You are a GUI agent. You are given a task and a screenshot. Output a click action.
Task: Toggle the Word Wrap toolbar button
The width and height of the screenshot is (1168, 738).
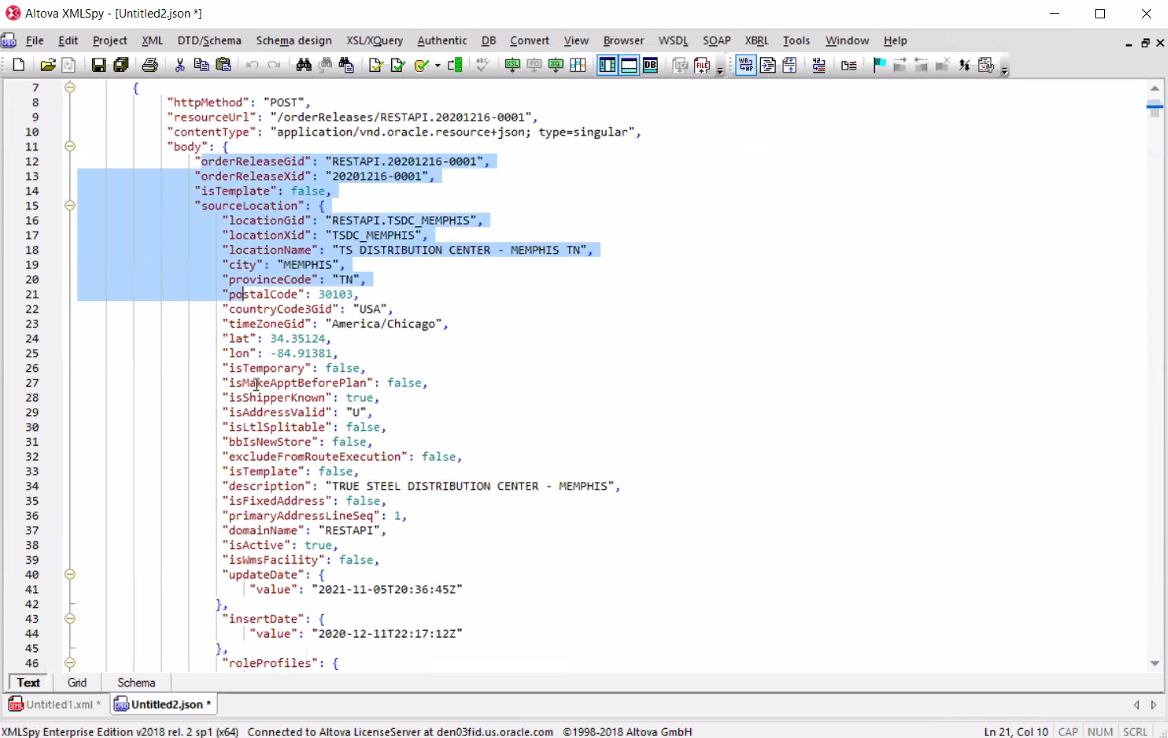(745, 66)
